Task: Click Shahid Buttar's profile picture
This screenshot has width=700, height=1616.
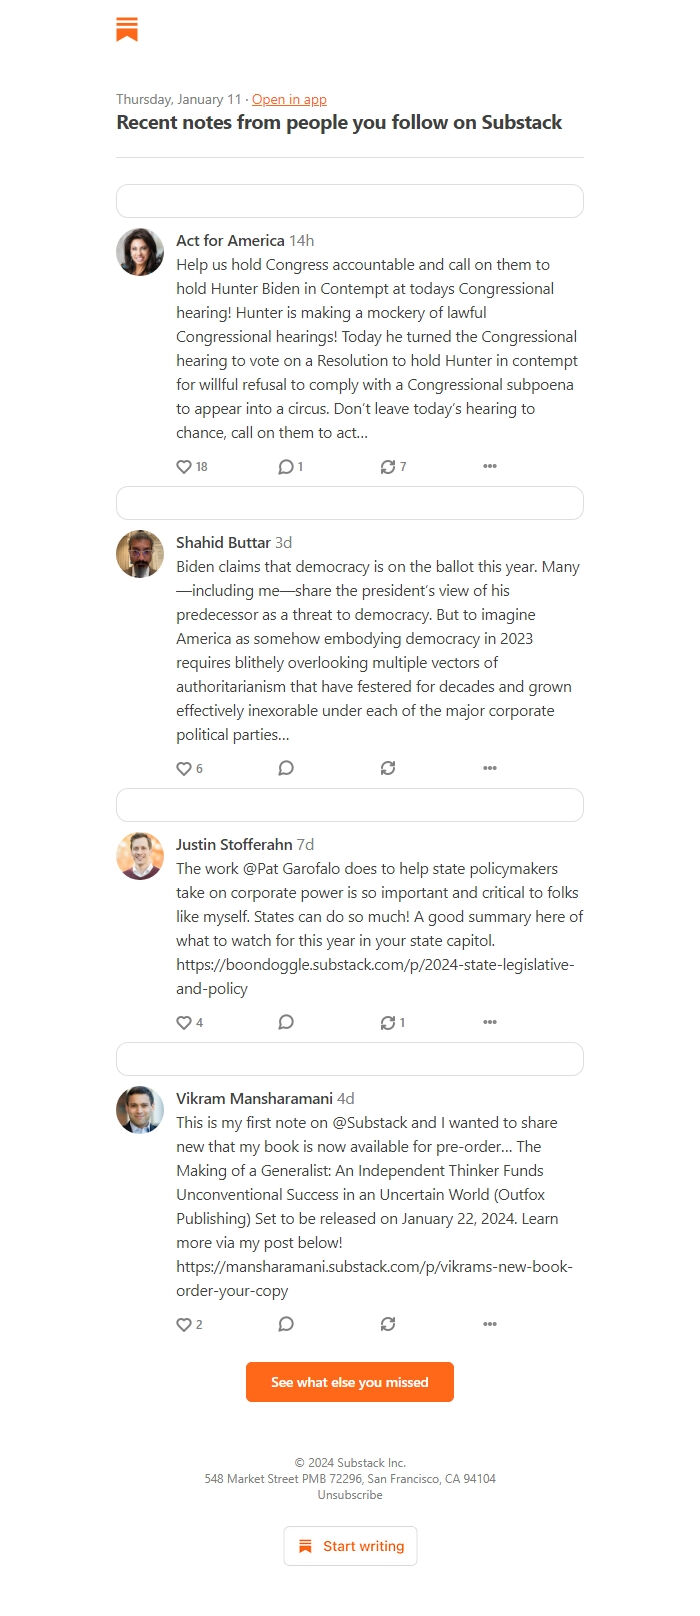Action: 140,554
